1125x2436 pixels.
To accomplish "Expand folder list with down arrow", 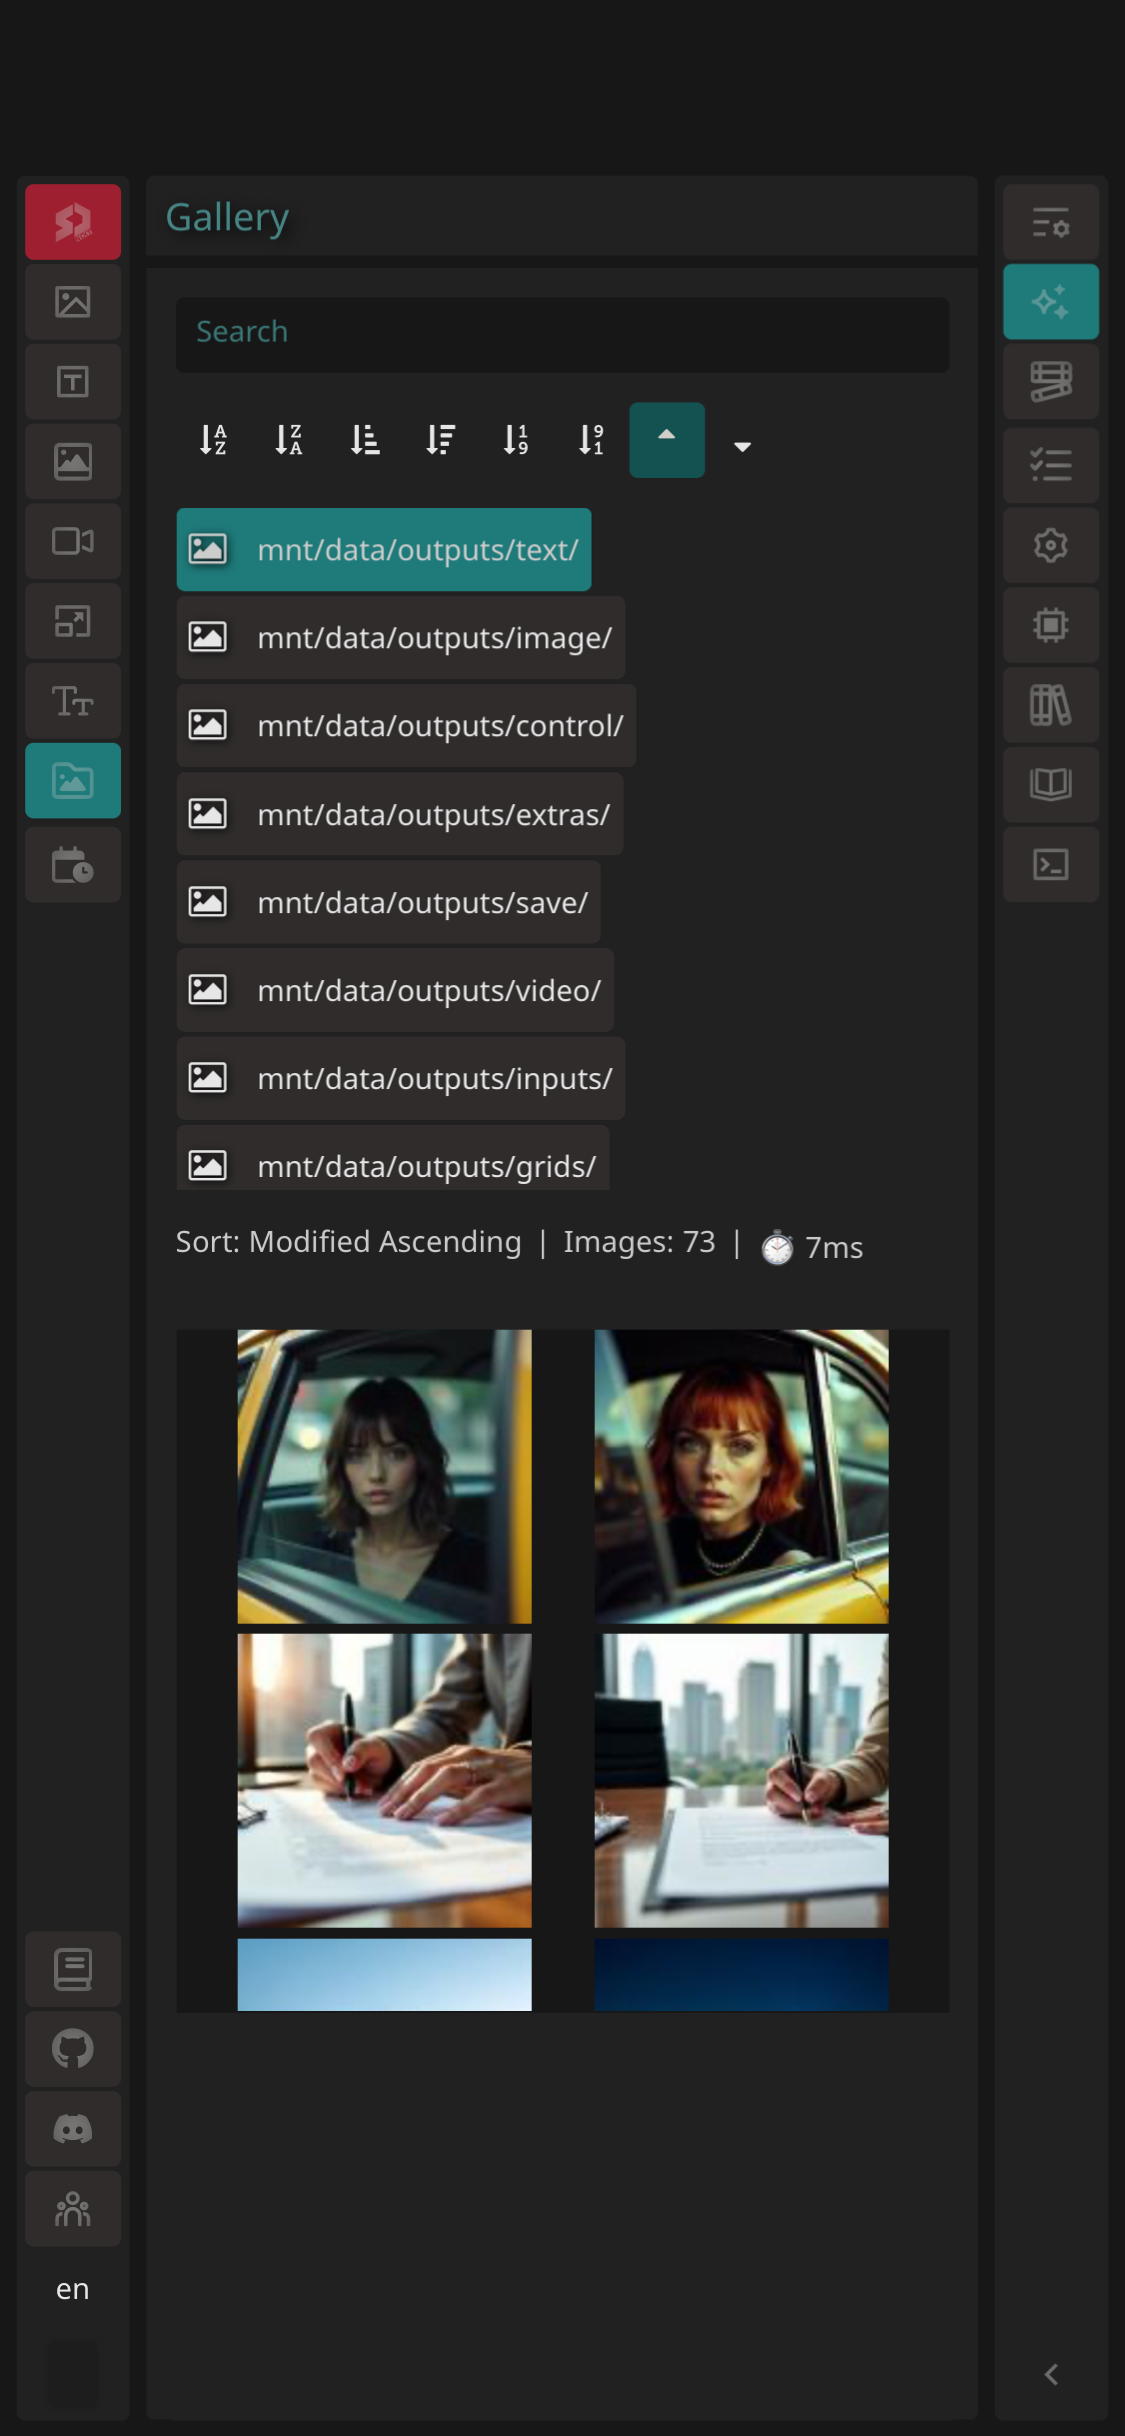I will 742,446.
